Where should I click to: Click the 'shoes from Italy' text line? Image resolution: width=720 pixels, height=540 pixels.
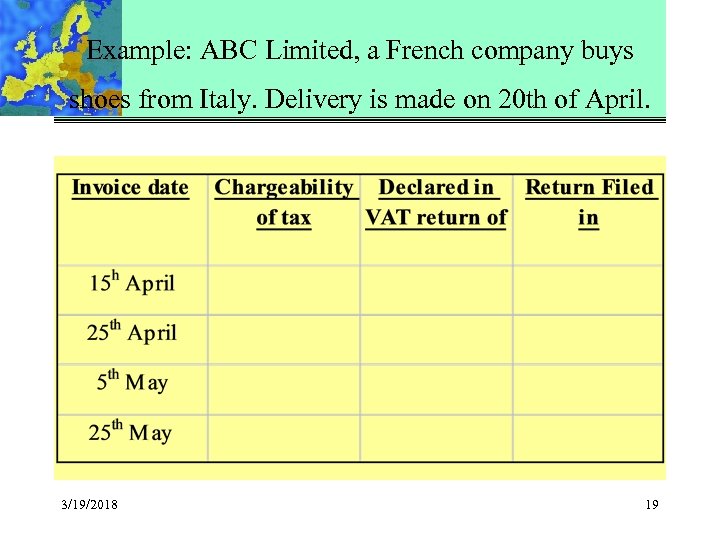point(360,100)
